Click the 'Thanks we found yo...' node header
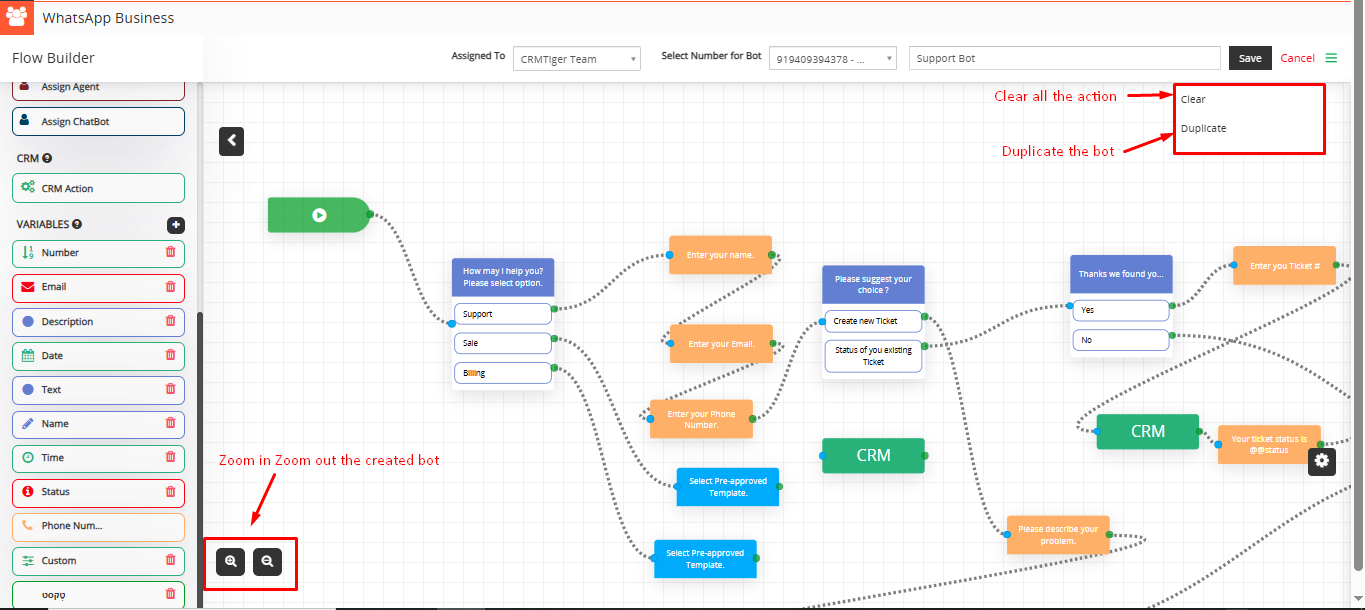 pyautogui.click(x=1120, y=274)
